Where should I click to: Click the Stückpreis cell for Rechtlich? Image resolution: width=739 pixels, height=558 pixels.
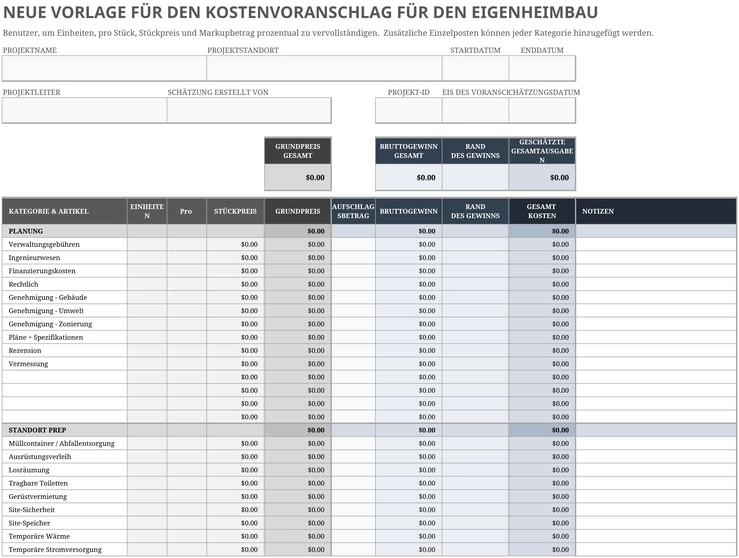pyautogui.click(x=235, y=284)
